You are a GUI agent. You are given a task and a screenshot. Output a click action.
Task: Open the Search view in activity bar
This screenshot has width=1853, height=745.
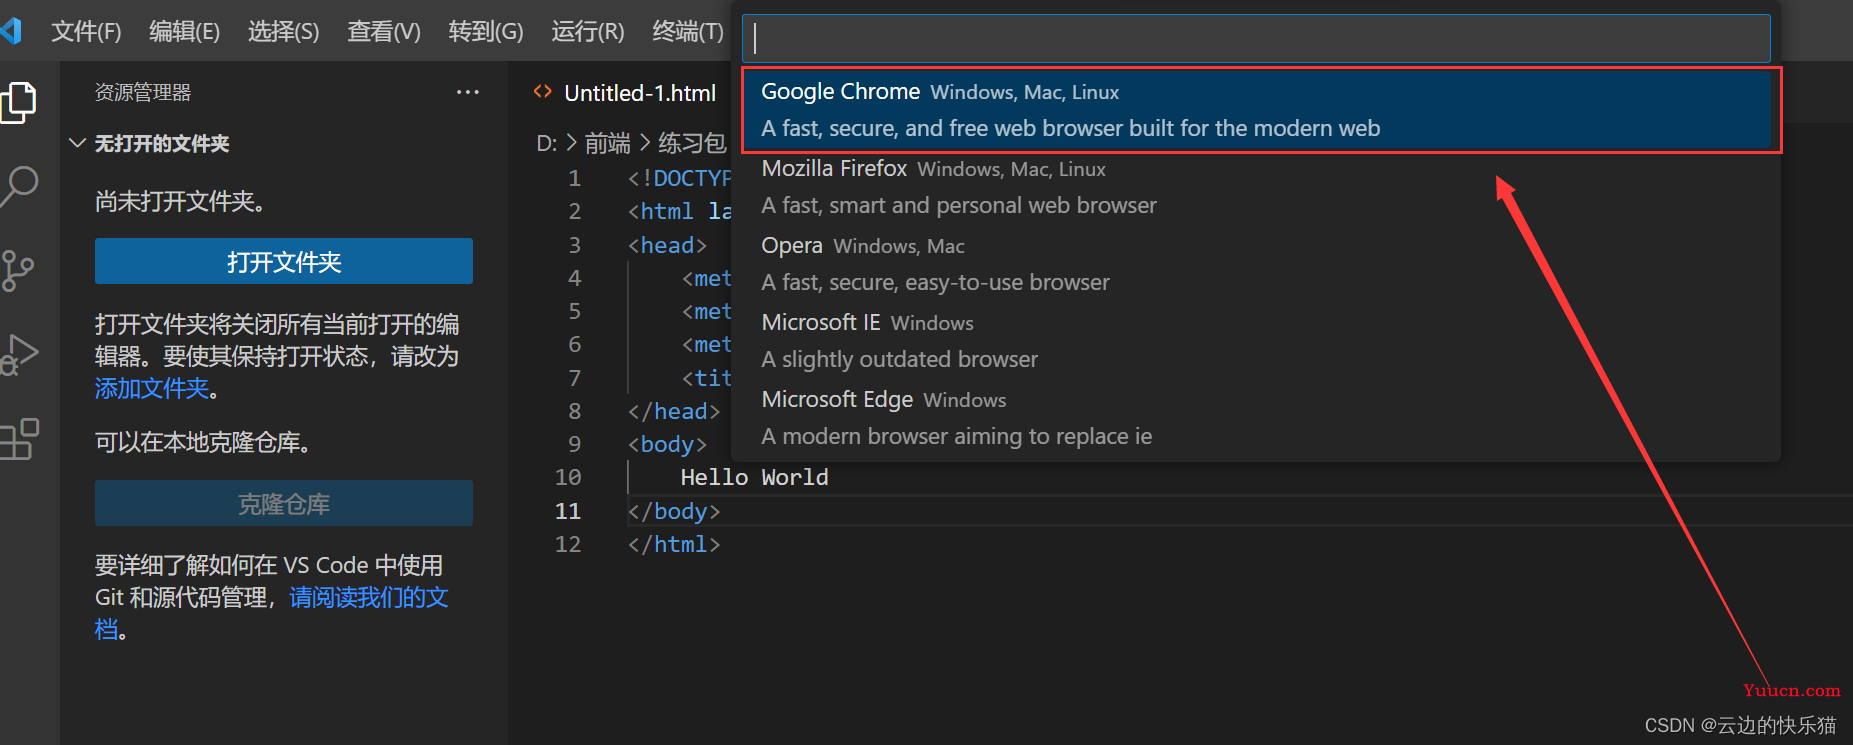[x=19, y=186]
